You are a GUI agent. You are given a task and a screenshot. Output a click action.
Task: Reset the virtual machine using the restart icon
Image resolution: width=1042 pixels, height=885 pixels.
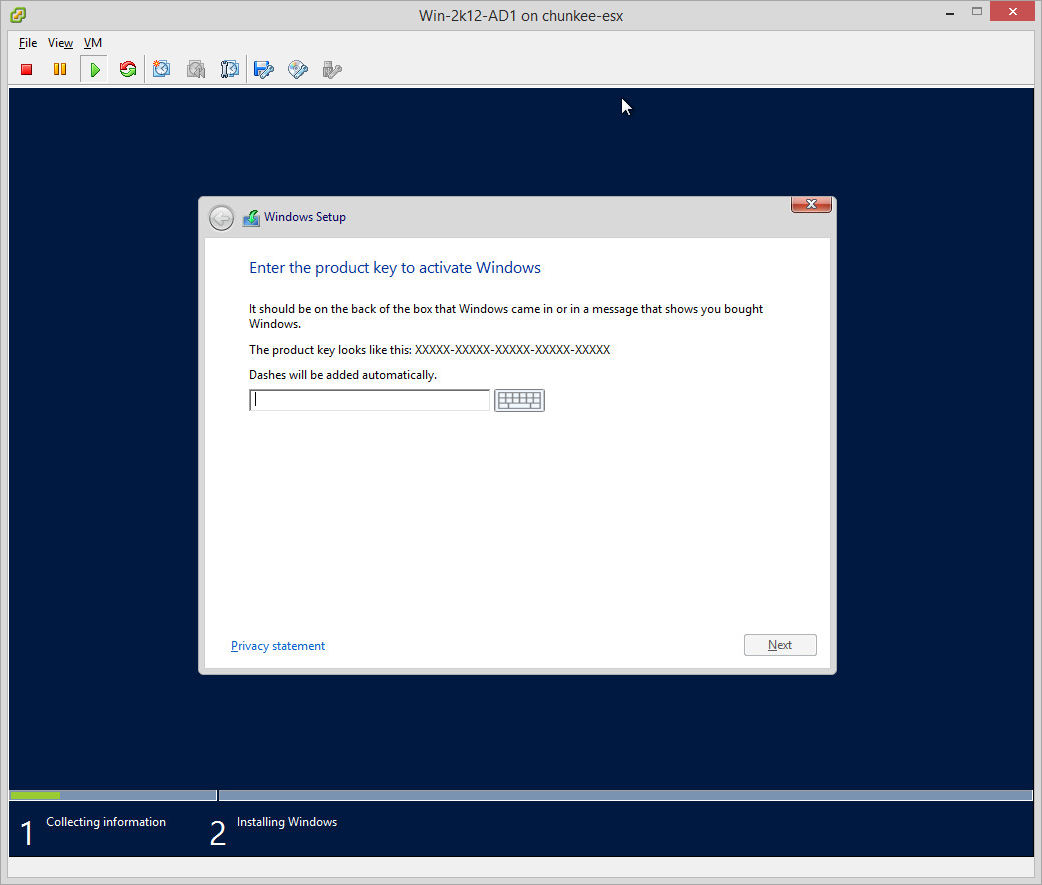pyautogui.click(x=127, y=69)
